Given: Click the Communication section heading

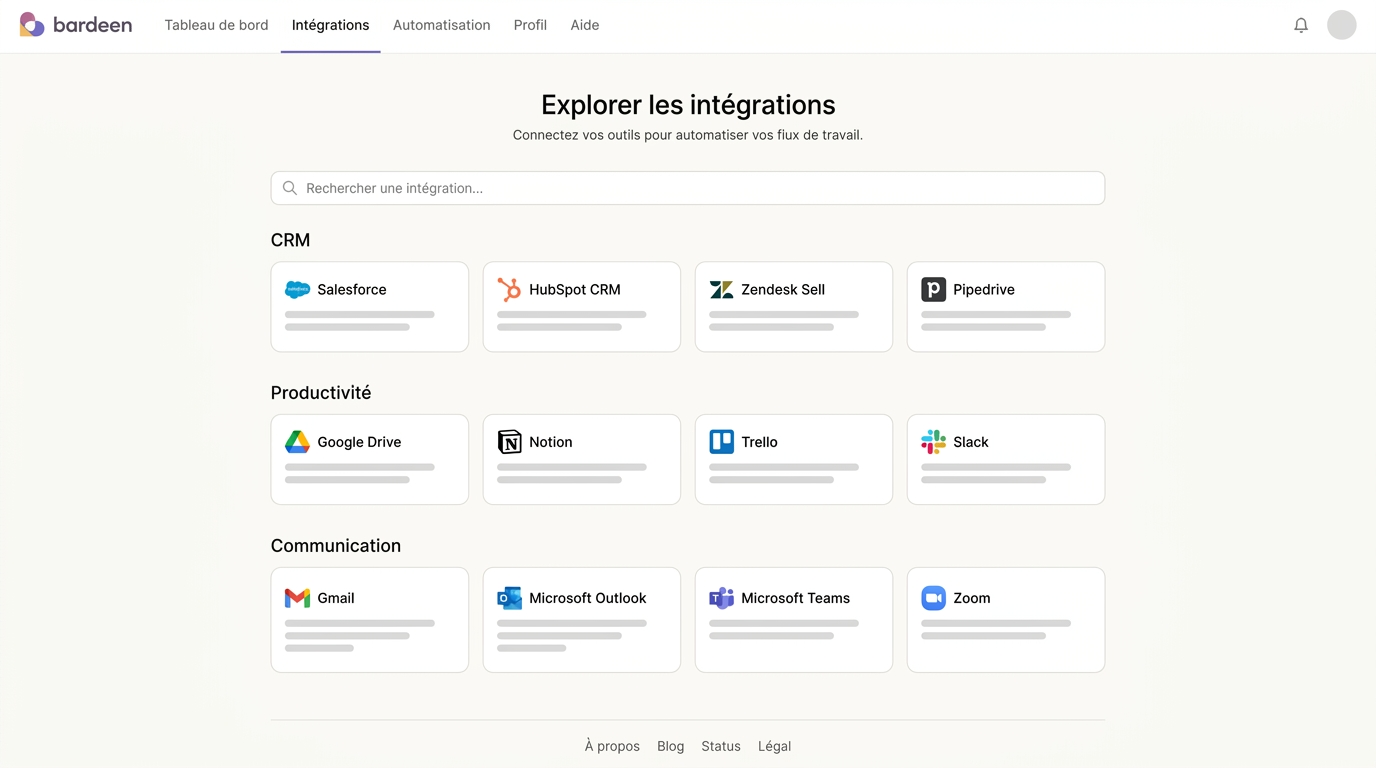Looking at the screenshot, I should click(x=336, y=546).
